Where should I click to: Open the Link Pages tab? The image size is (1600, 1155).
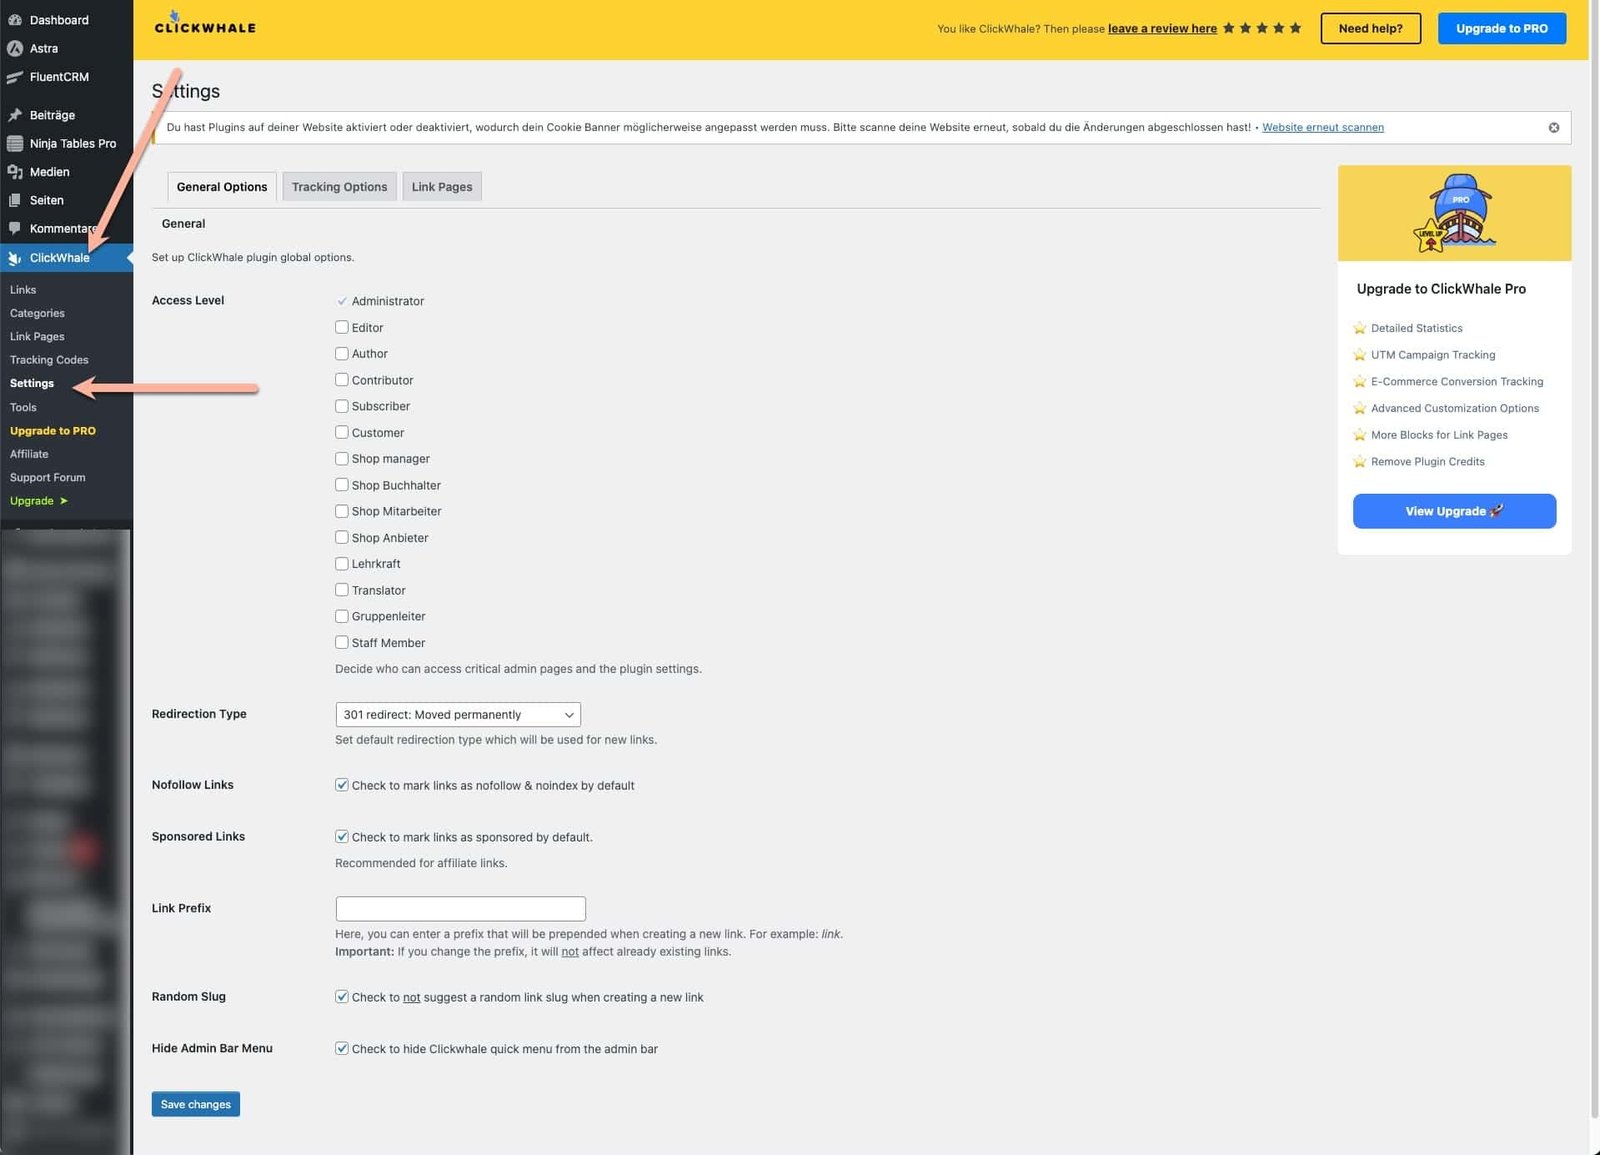(442, 187)
